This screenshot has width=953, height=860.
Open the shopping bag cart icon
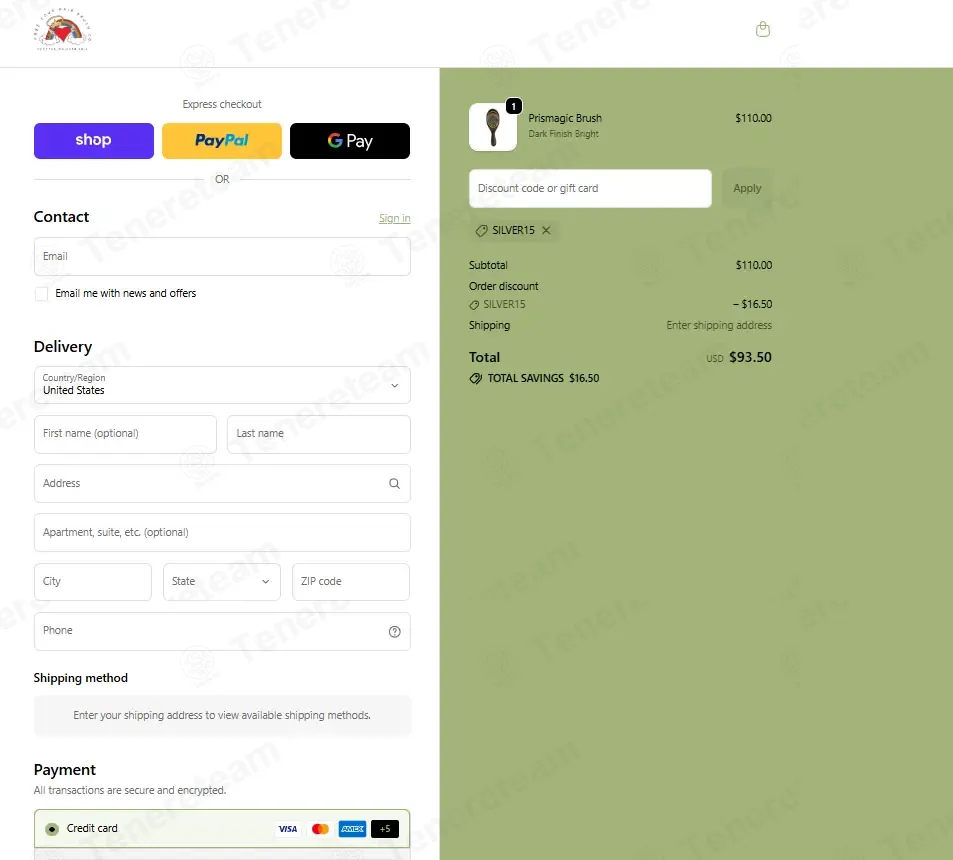pos(763,29)
